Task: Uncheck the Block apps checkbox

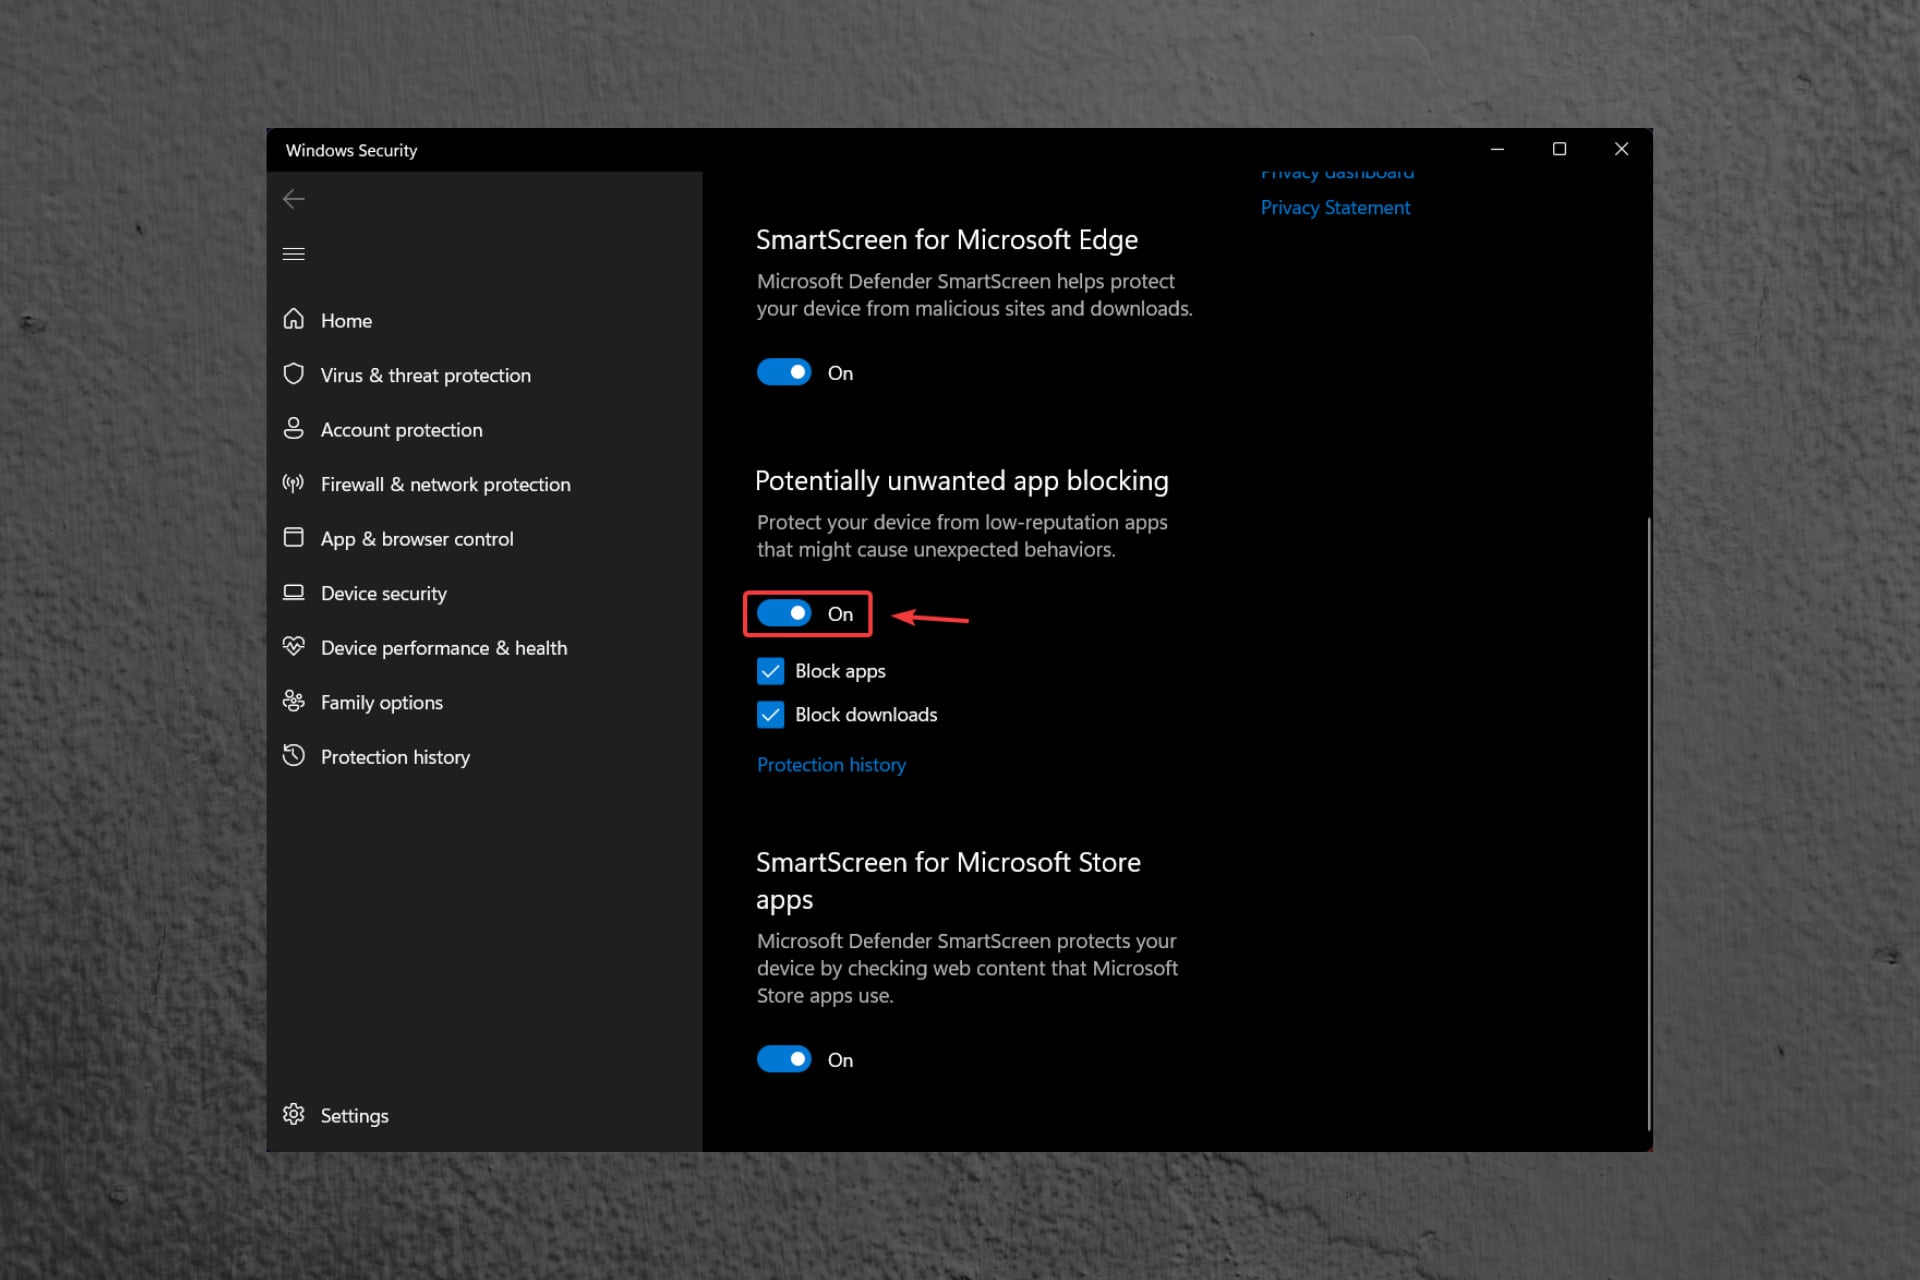Action: pyautogui.click(x=770, y=671)
